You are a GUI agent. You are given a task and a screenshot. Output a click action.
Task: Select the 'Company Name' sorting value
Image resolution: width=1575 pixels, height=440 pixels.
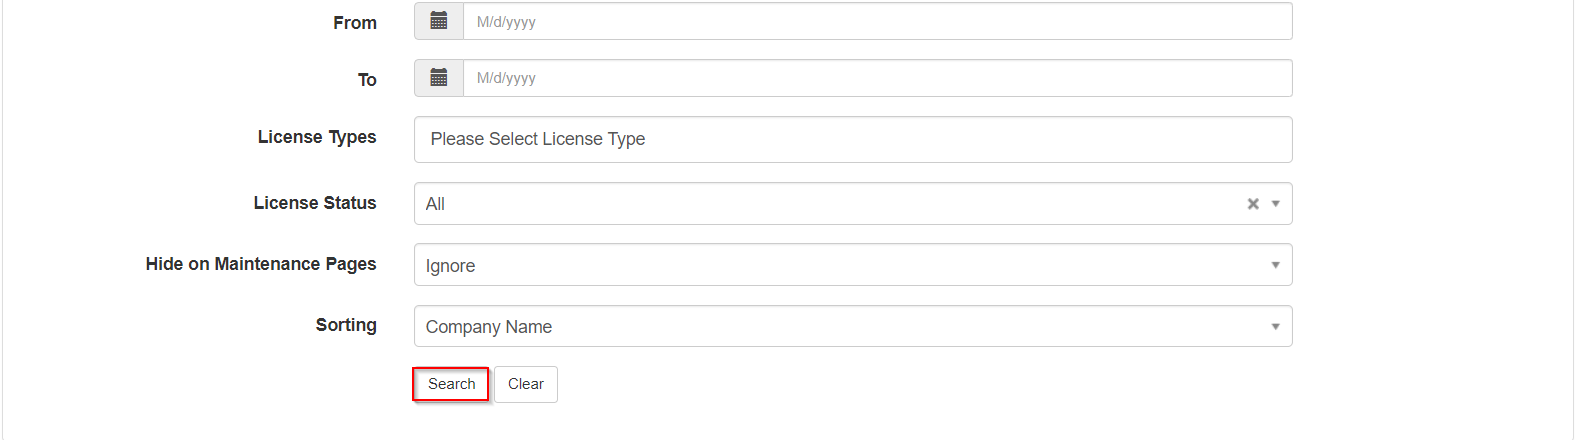coord(489,327)
